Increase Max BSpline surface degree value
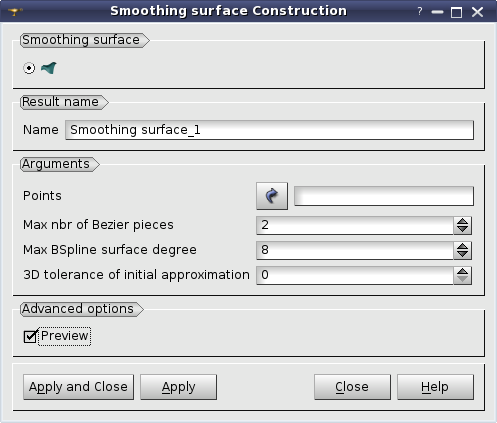497x423 pixels. click(462, 246)
